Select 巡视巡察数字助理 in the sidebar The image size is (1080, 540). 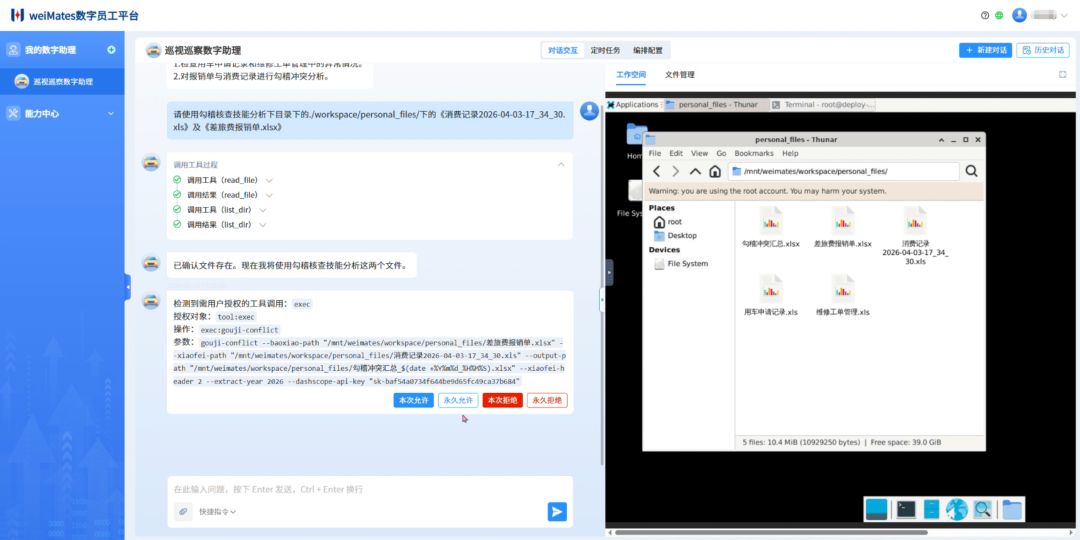click(62, 81)
